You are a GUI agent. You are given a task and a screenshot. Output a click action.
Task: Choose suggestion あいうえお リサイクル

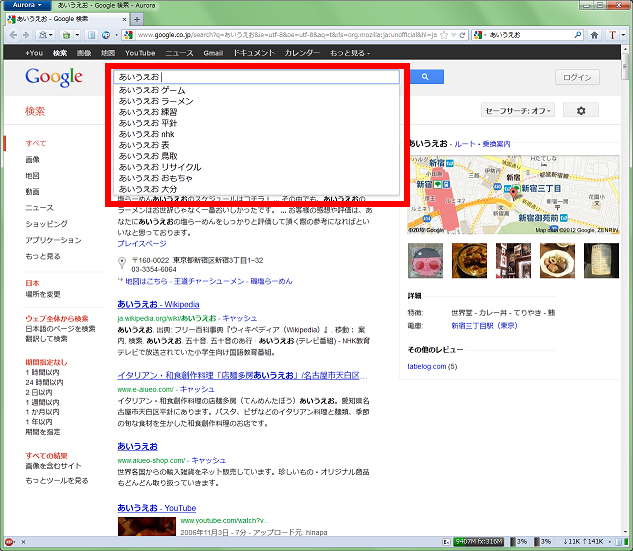tap(257, 167)
